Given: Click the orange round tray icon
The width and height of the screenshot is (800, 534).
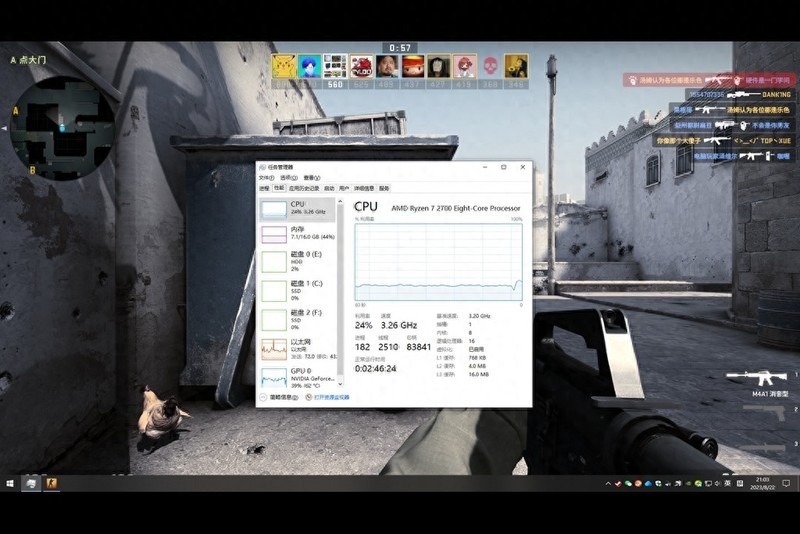Looking at the screenshot, I should (x=638, y=484).
